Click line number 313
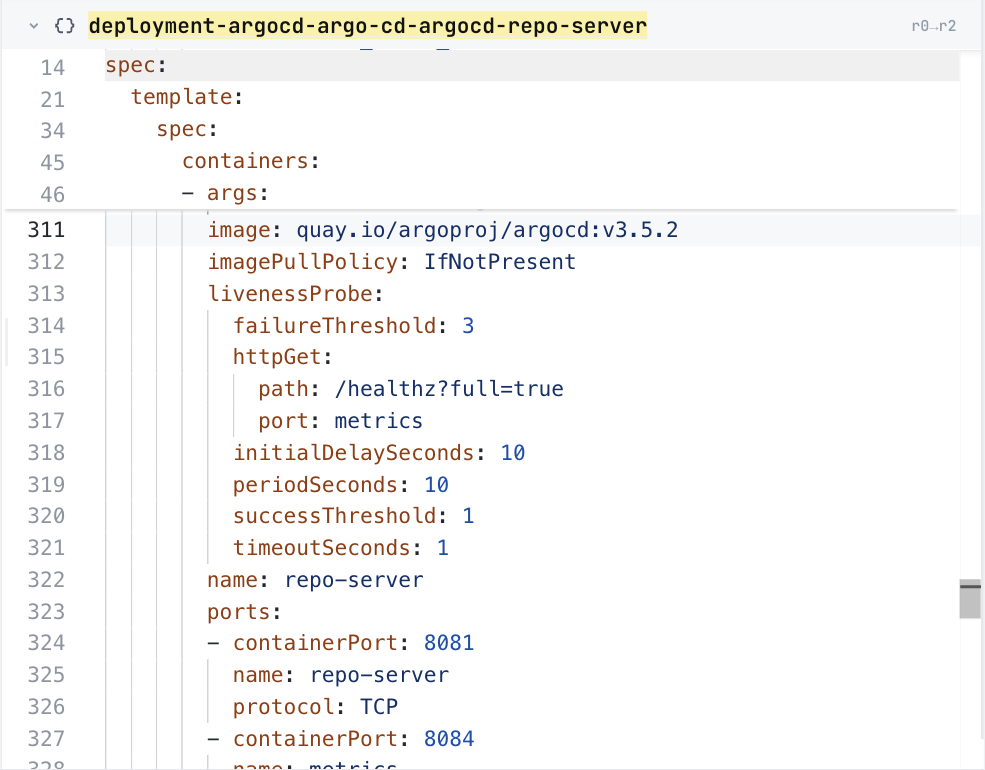 coord(46,294)
